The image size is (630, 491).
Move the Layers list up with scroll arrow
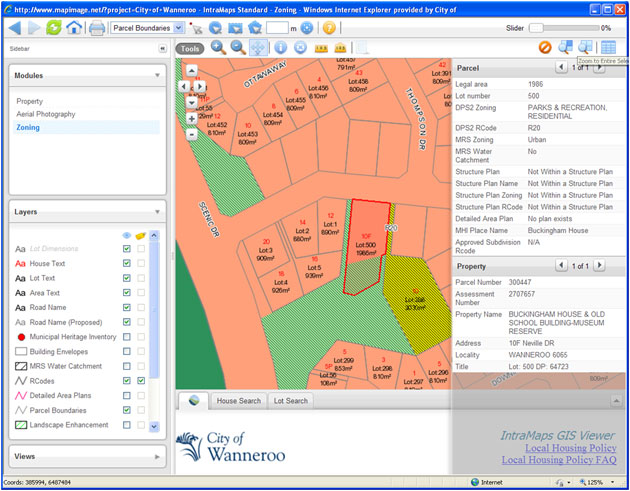tap(154, 236)
